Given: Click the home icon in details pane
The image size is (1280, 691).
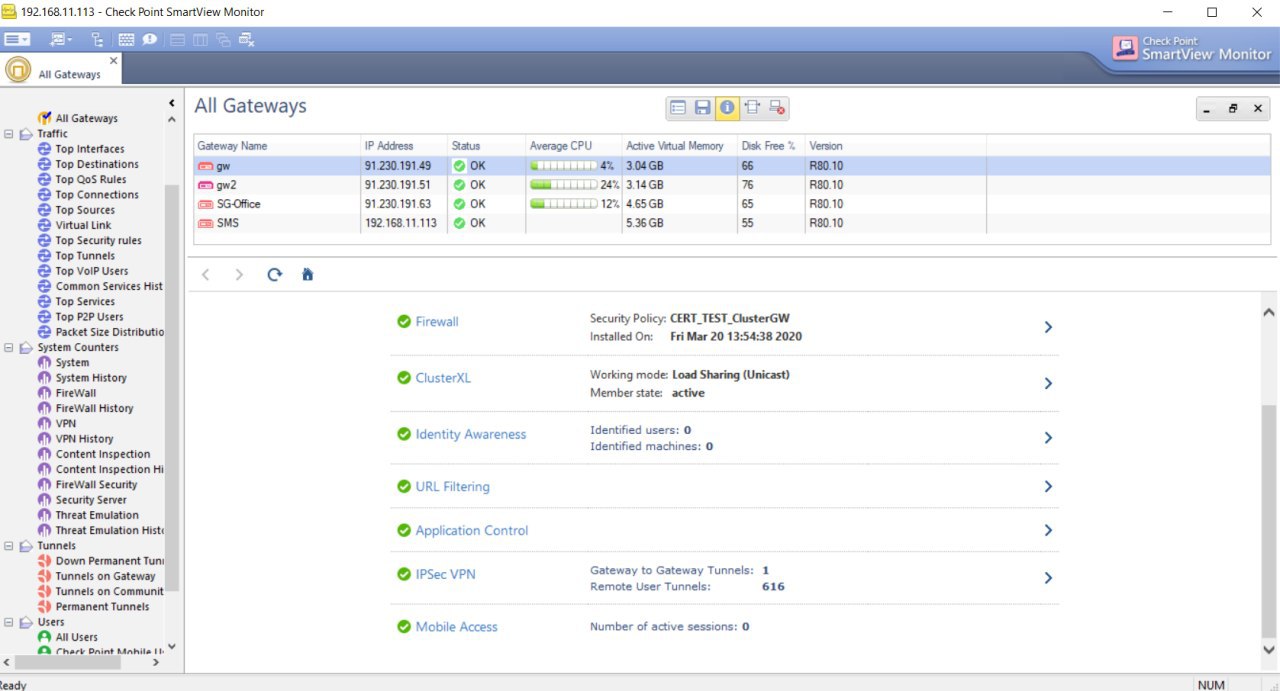Looking at the screenshot, I should 307,274.
